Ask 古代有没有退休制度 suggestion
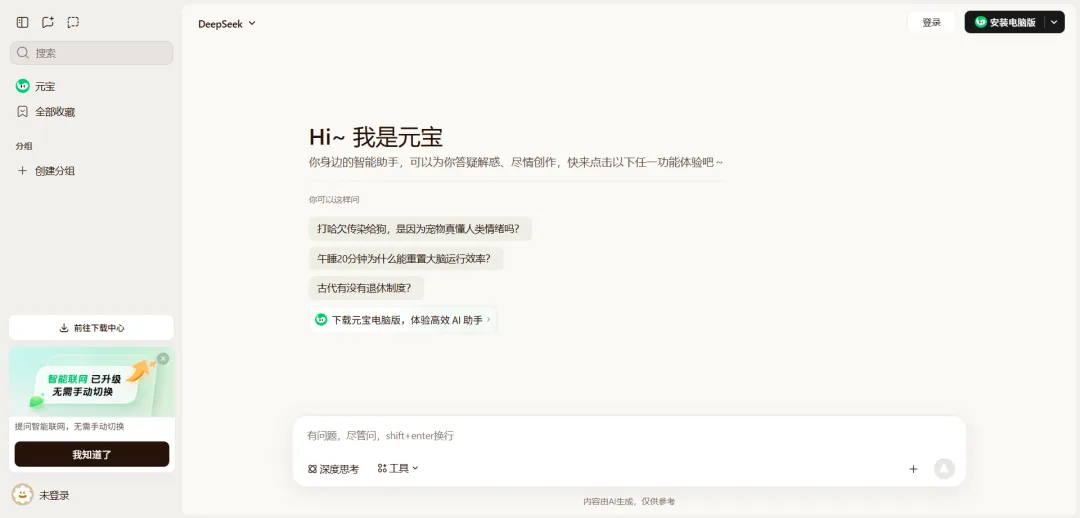 point(365,288)
